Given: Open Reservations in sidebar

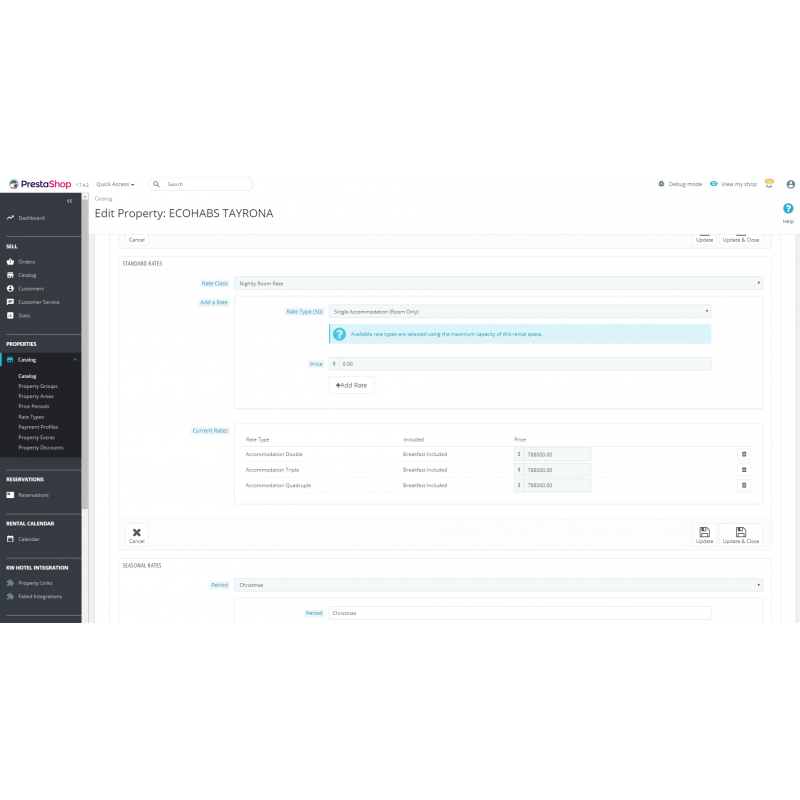Looking at the screenshot, I should pyautogui.click(x=33, y=495).
